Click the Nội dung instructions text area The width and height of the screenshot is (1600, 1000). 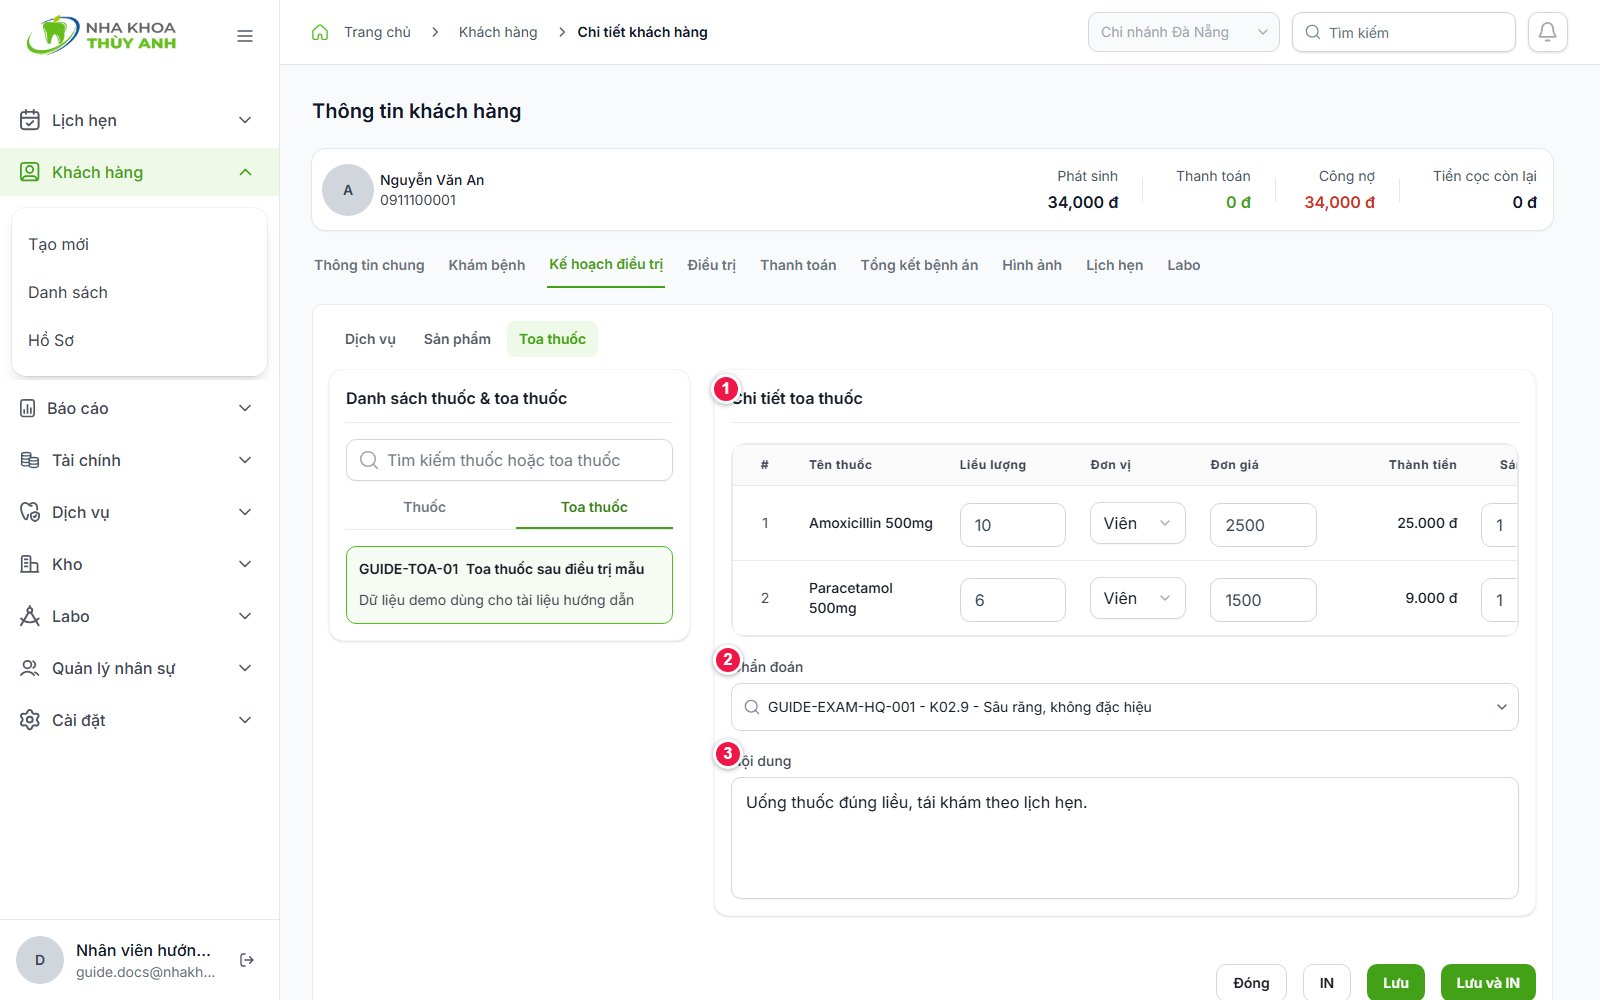click(x=1124, y=838)
